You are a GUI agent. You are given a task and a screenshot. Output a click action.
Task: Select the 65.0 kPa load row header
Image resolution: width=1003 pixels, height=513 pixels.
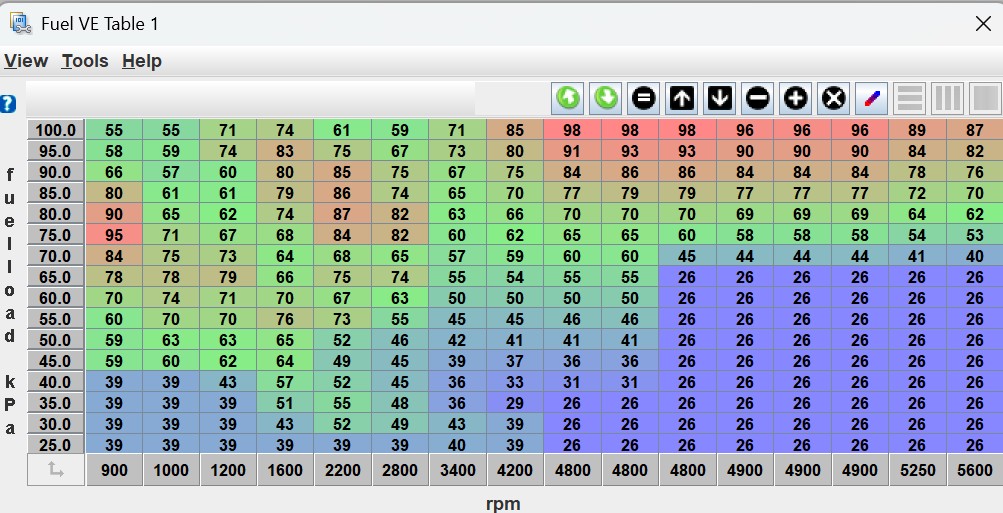click(x=56, y=277)
